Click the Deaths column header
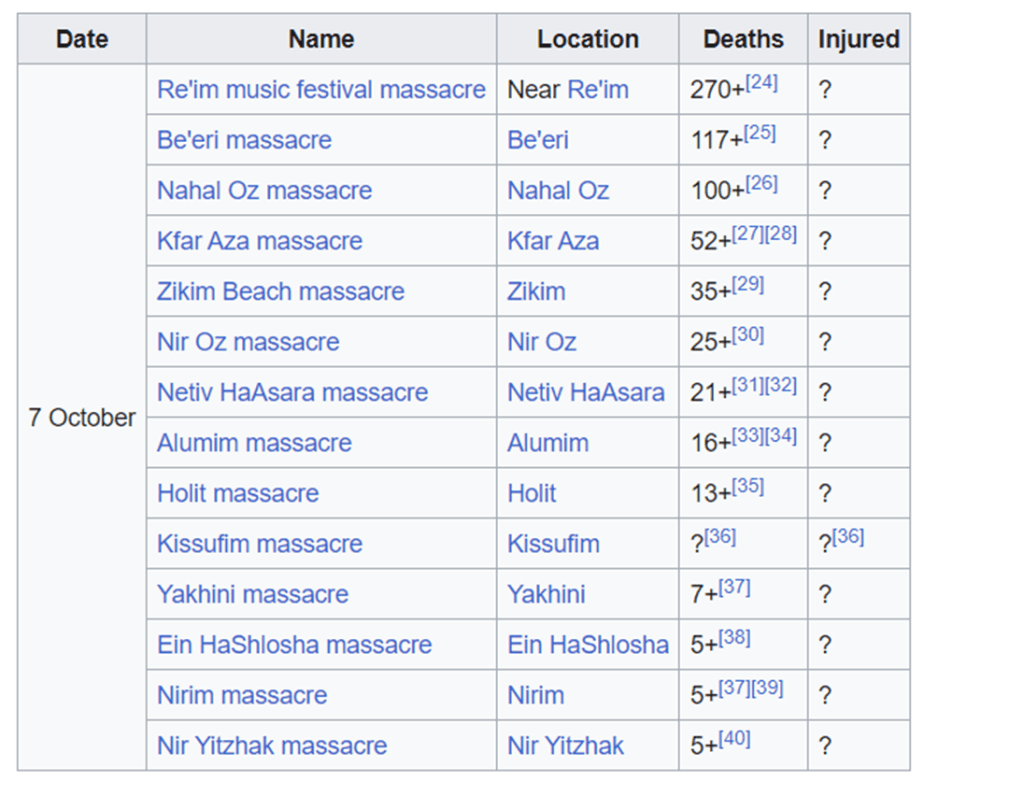This screenshot has width=1023, height=795. click(x=742, y=40)
